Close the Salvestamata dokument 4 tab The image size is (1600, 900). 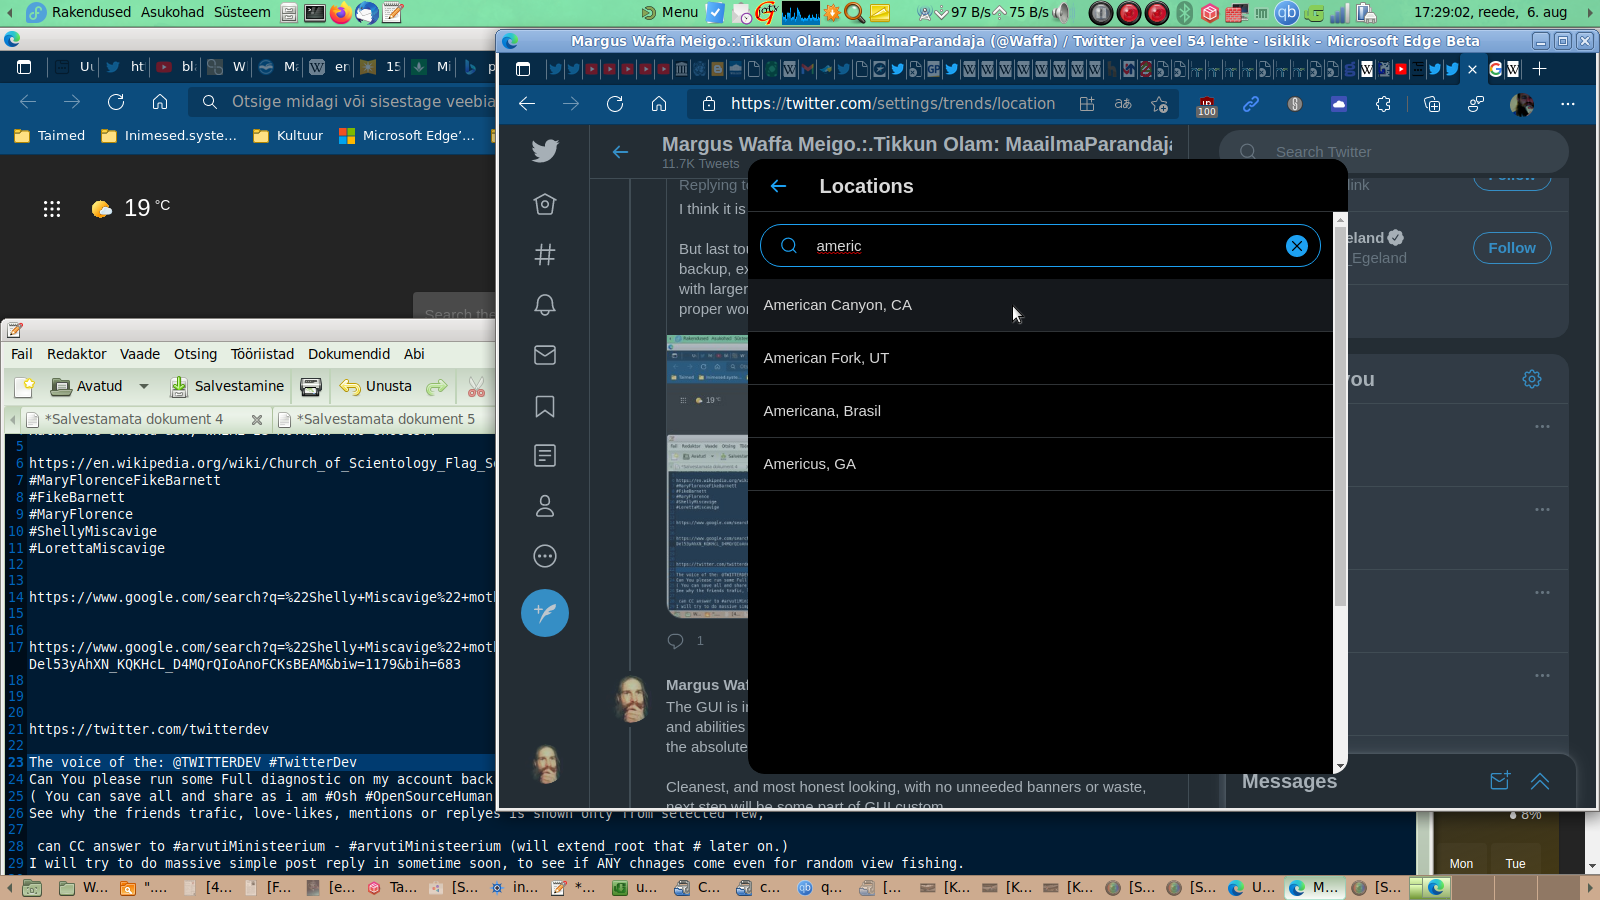tap(257, 420)
